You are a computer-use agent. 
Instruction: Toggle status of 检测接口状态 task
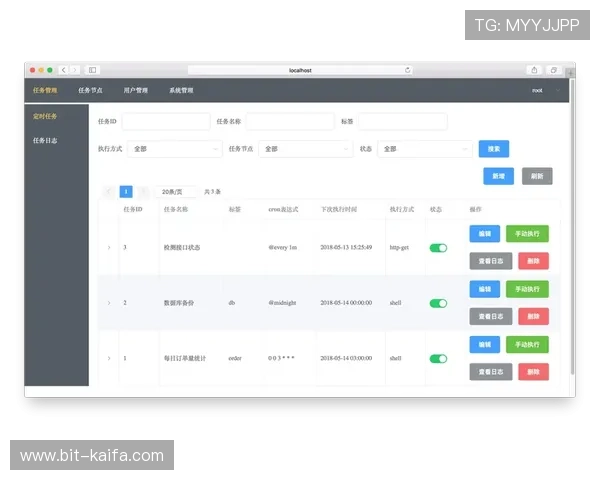[438, 248]
